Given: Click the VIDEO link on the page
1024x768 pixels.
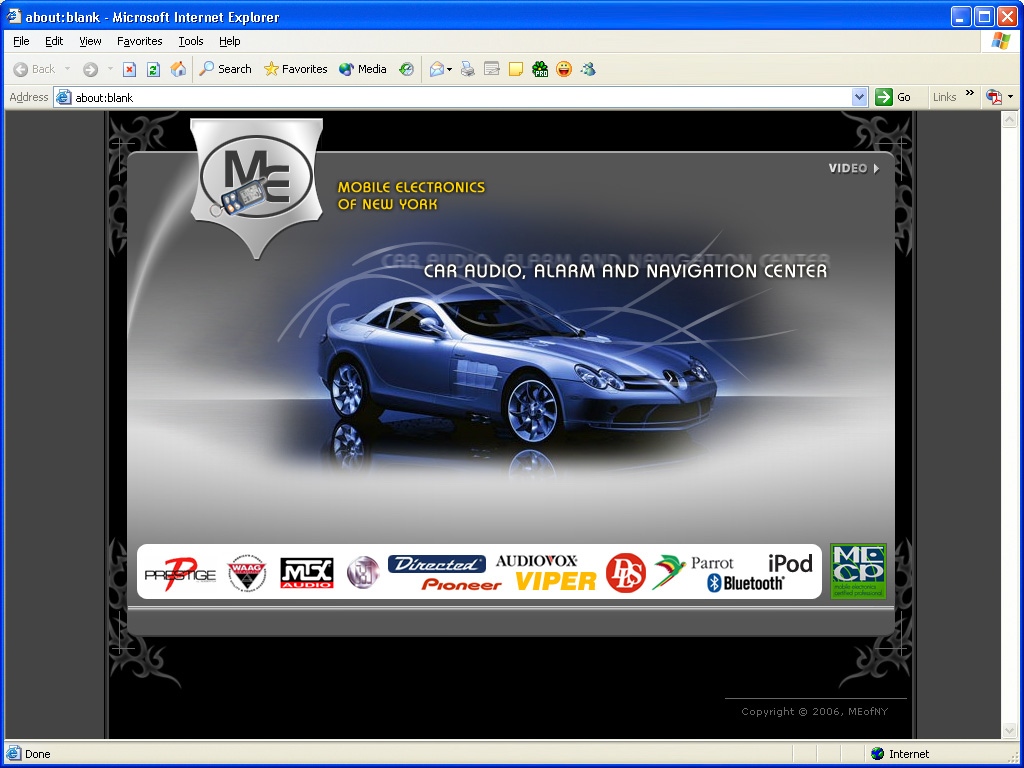Looking at the screenshot, I should point(853,168).
